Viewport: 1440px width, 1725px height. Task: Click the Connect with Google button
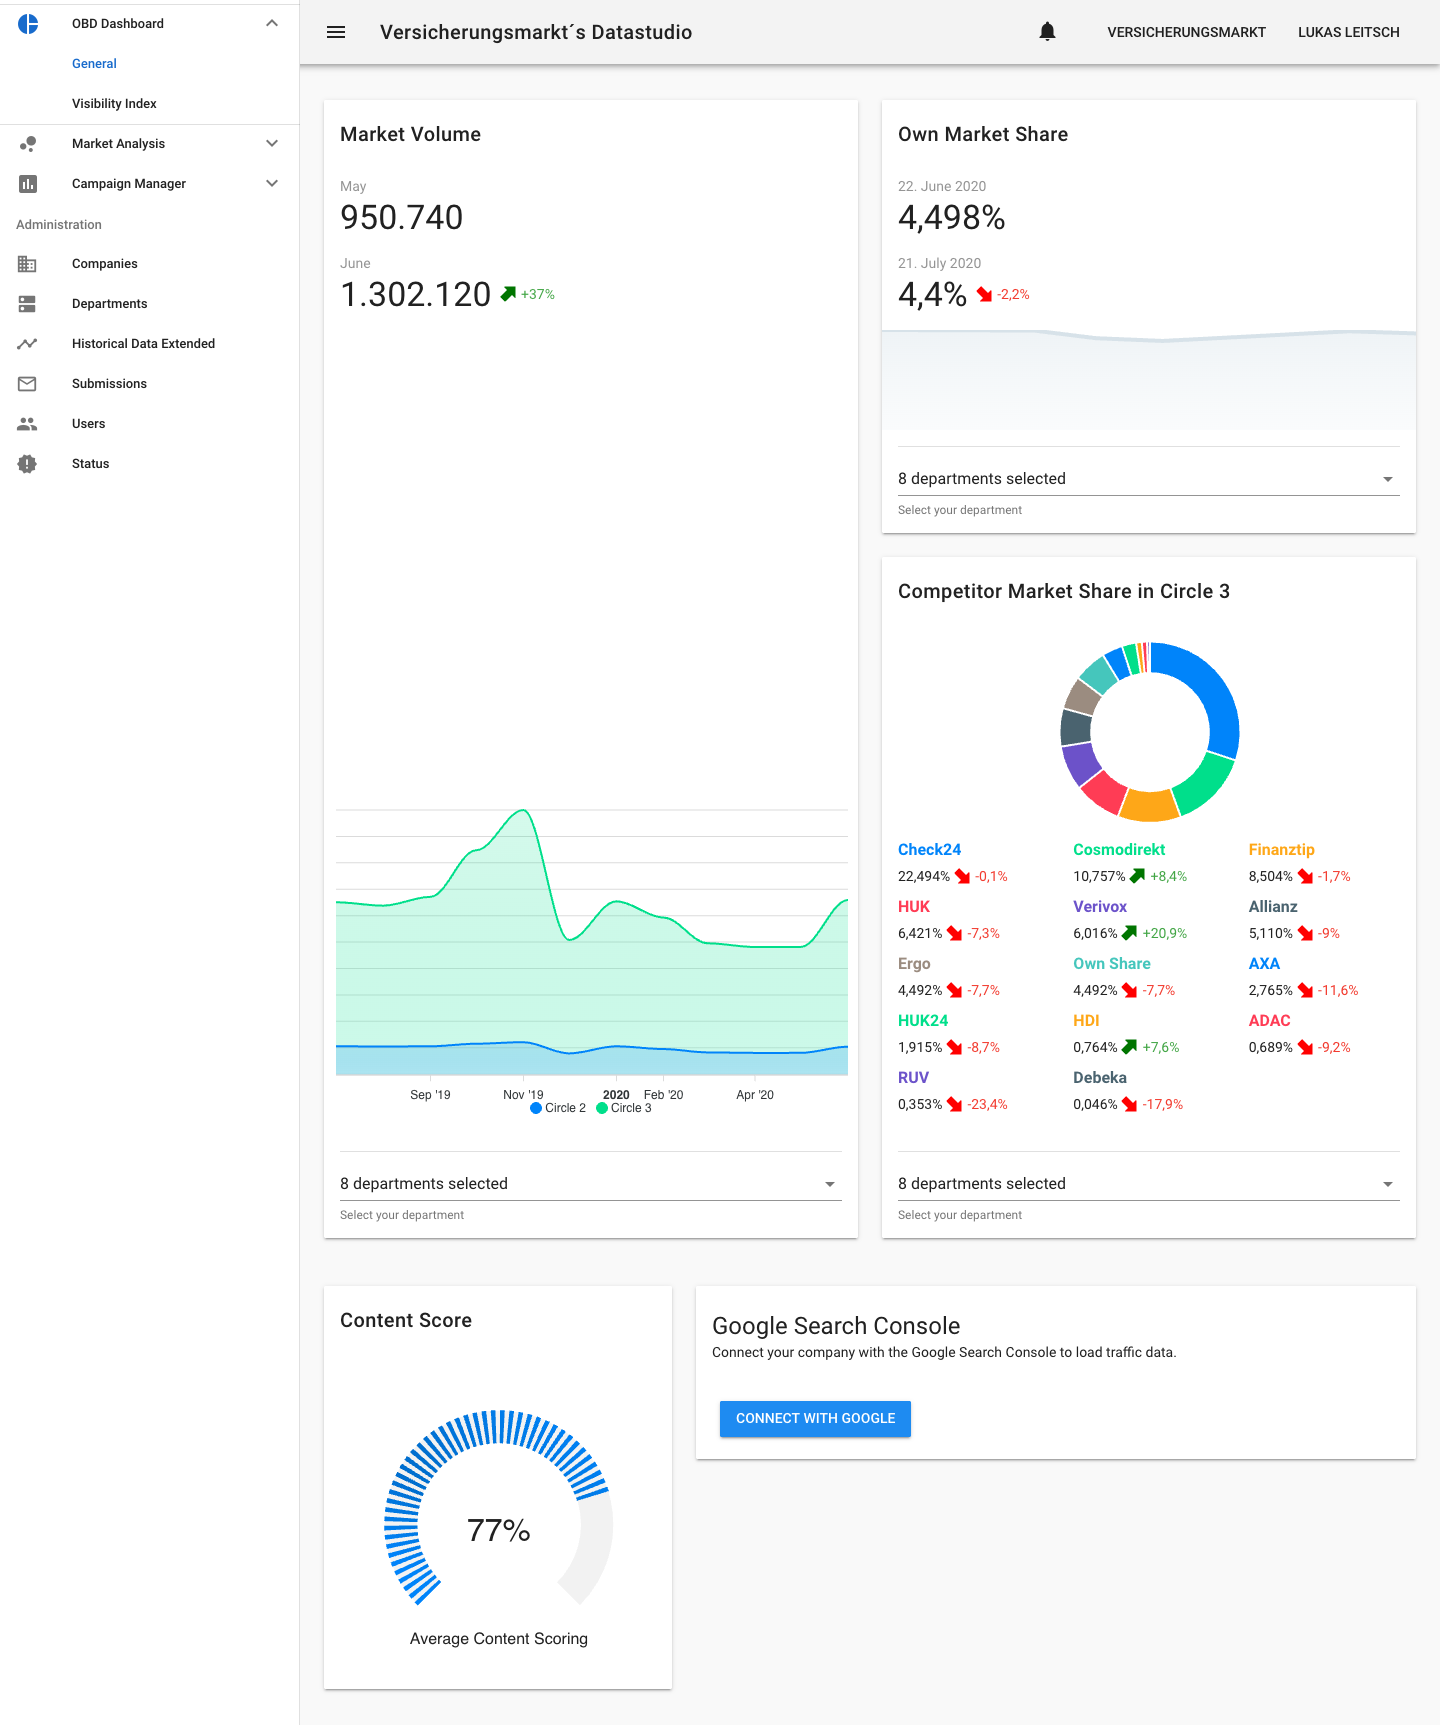pyautogui.click(x=815, y=1419)
